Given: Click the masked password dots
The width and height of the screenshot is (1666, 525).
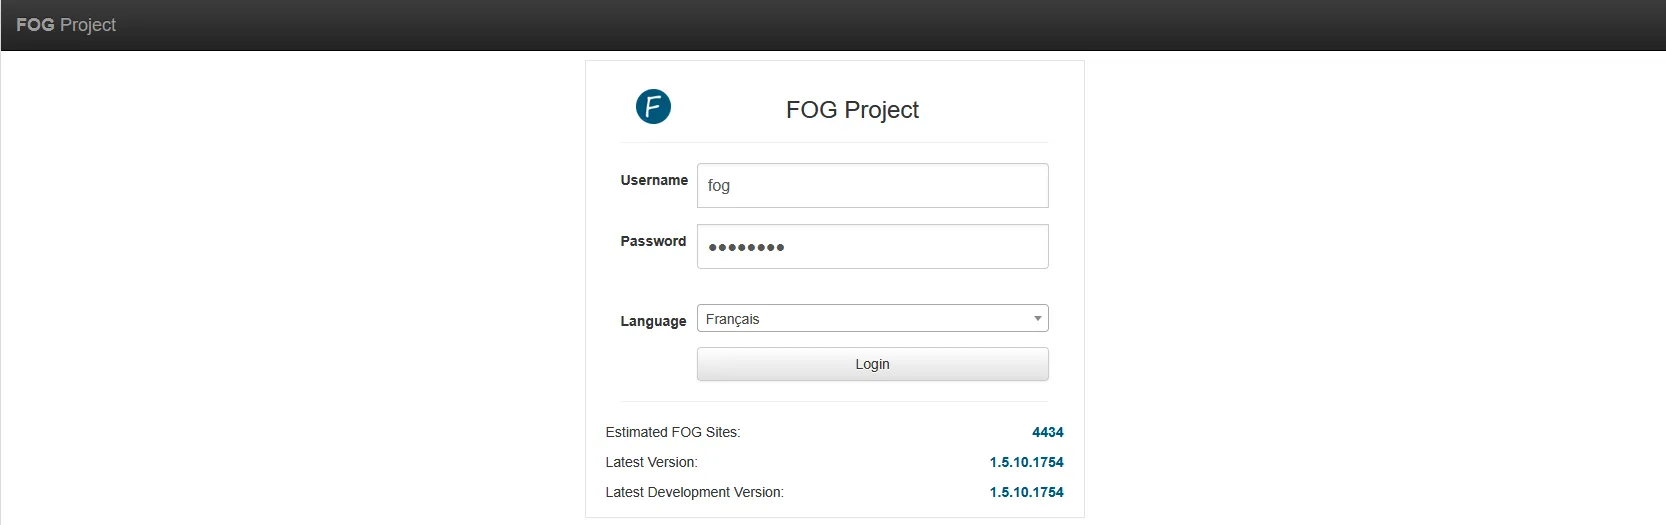Looking at the screenshot, I should (746, 247).
